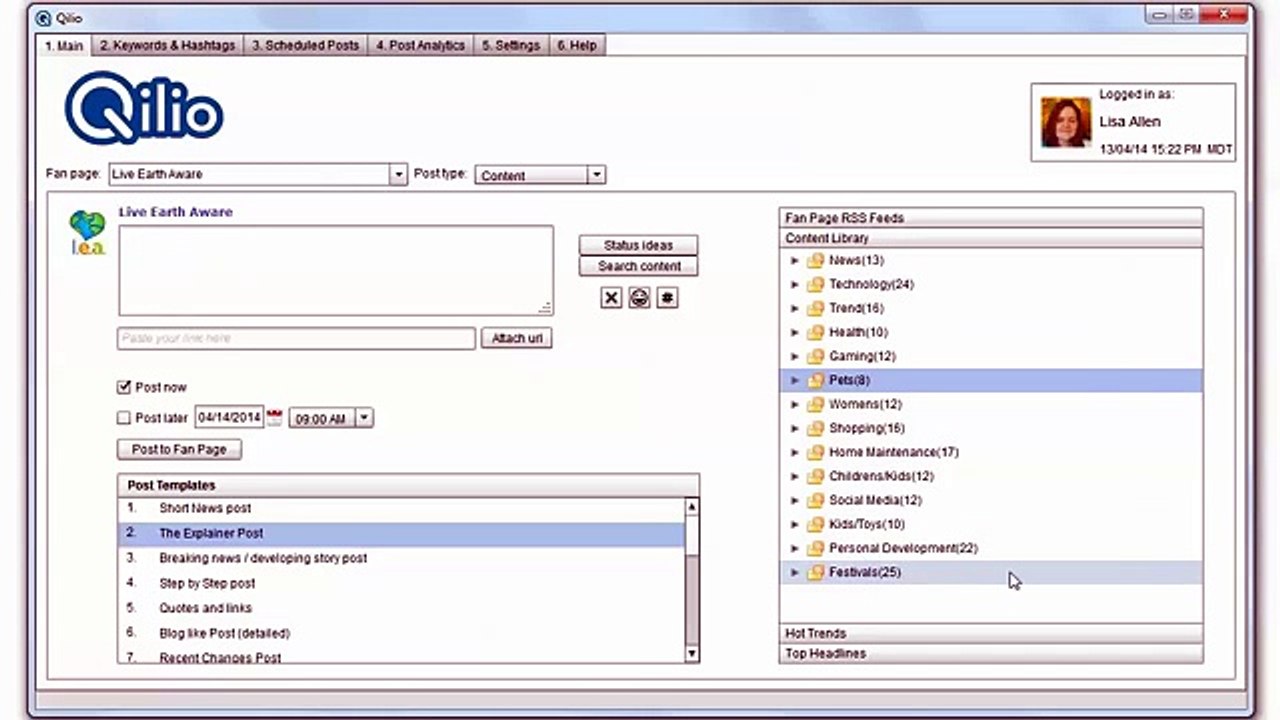Open the calendar date picker icon
The image size is (1280, 720).
(275, 418)
